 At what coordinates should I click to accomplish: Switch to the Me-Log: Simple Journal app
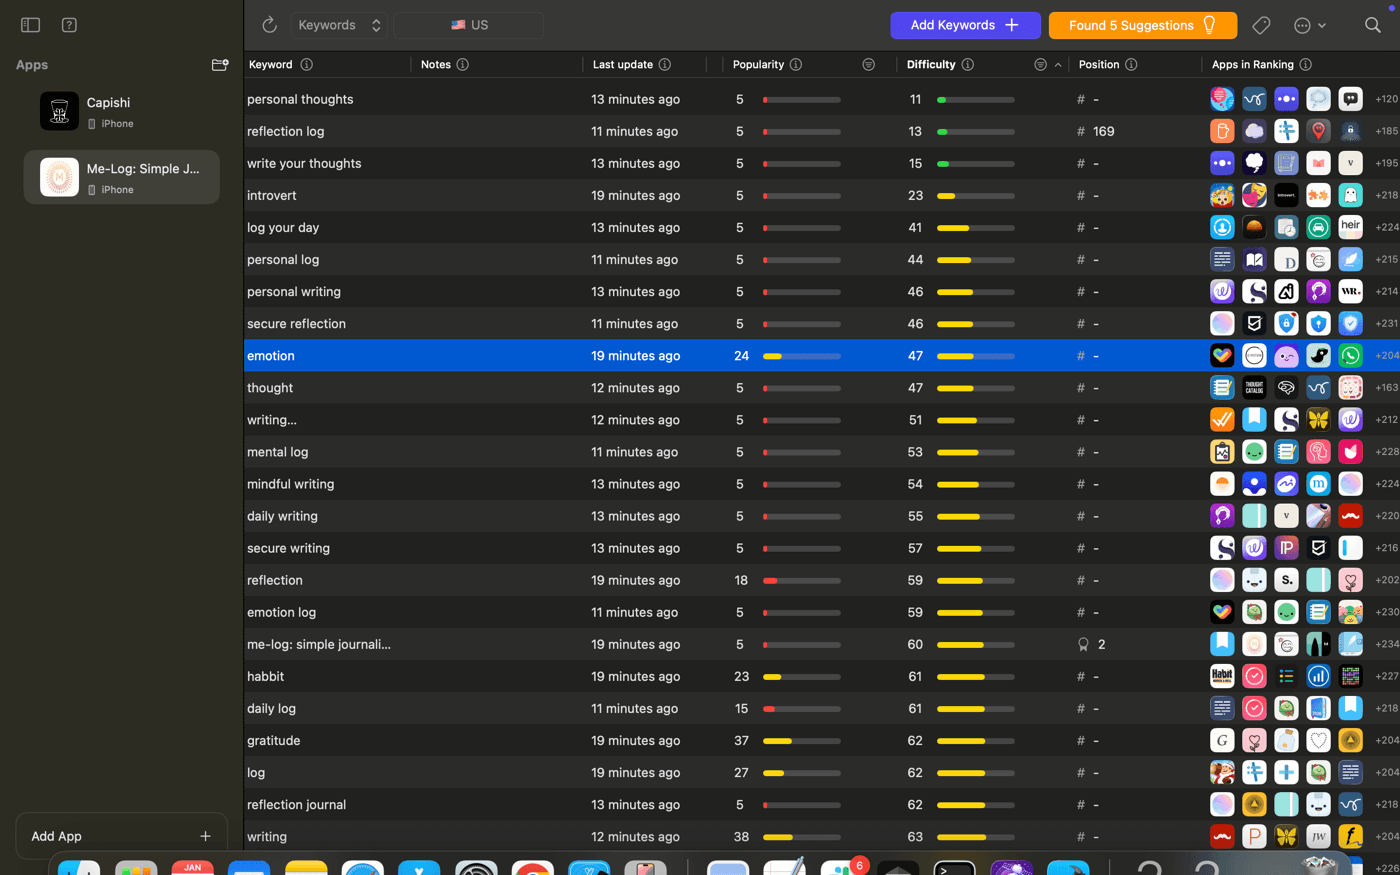point(120,176)
